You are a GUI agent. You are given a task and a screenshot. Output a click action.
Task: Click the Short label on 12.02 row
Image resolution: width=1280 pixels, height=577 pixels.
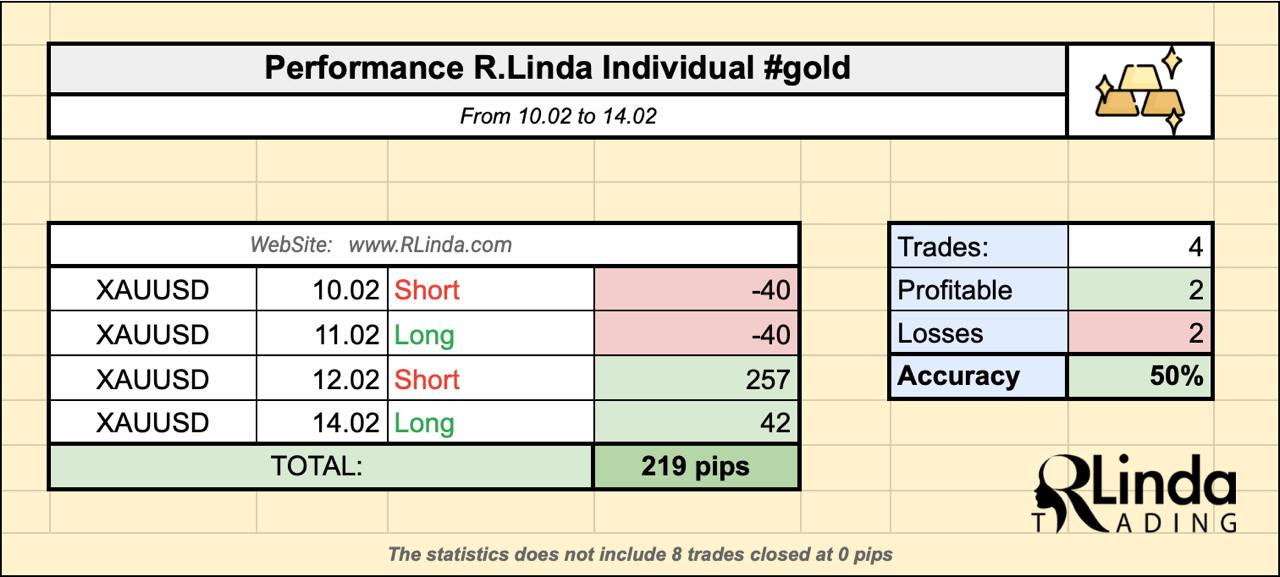(427, 379)
